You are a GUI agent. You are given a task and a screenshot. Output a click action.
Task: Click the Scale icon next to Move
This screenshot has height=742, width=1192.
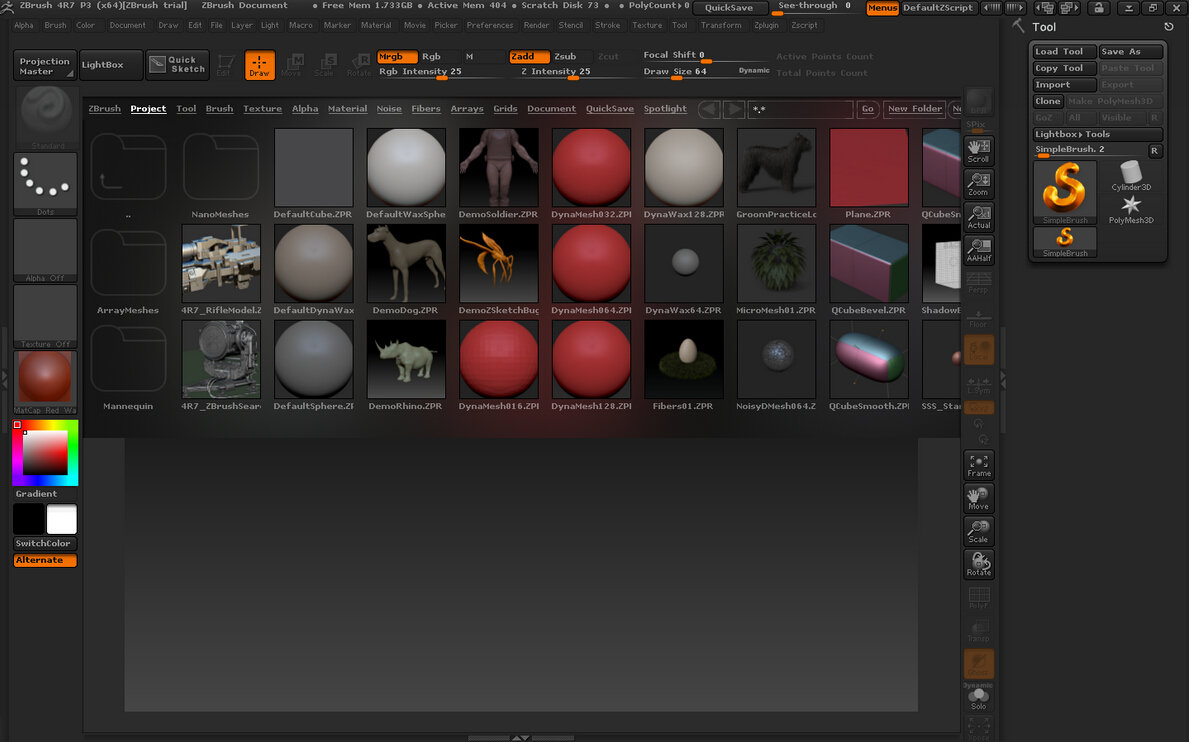click(x=326, y=64)
